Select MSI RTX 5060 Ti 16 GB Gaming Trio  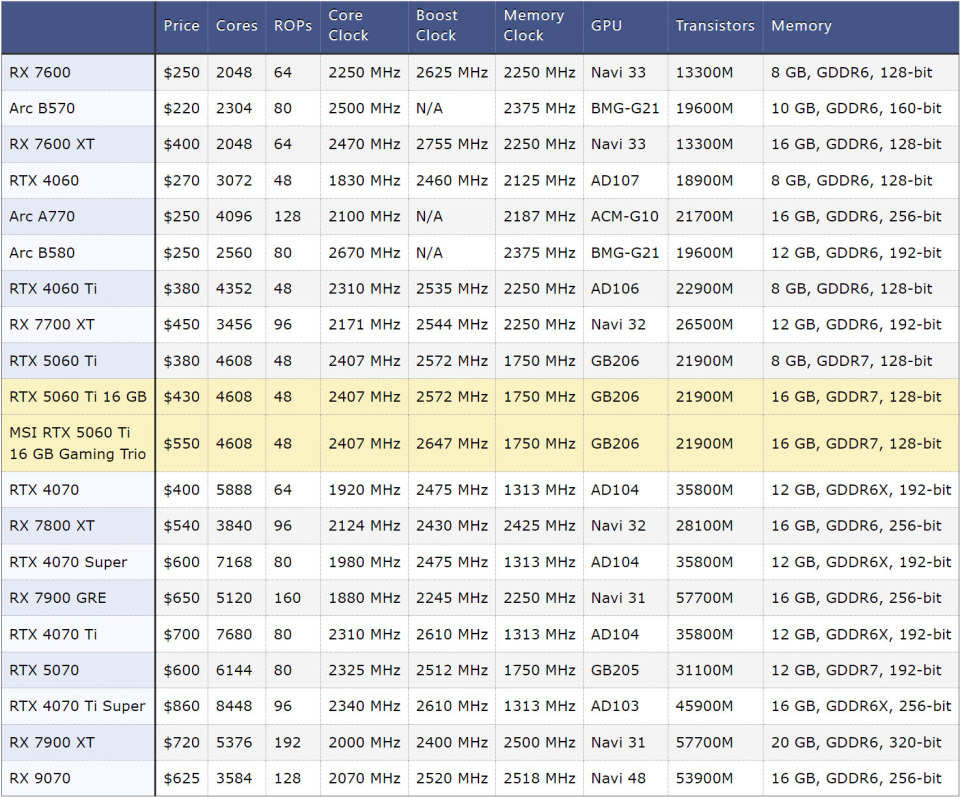point(78,443)
